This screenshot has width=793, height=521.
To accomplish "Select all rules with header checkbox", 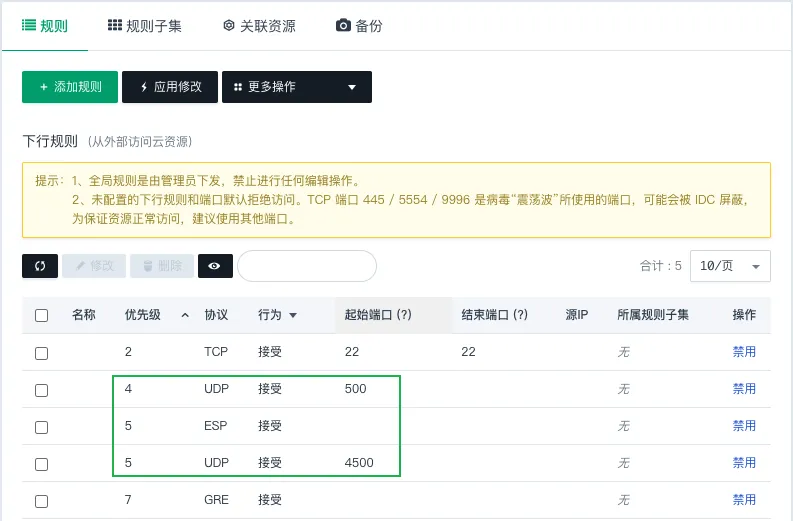I will [x=42, y=316].
